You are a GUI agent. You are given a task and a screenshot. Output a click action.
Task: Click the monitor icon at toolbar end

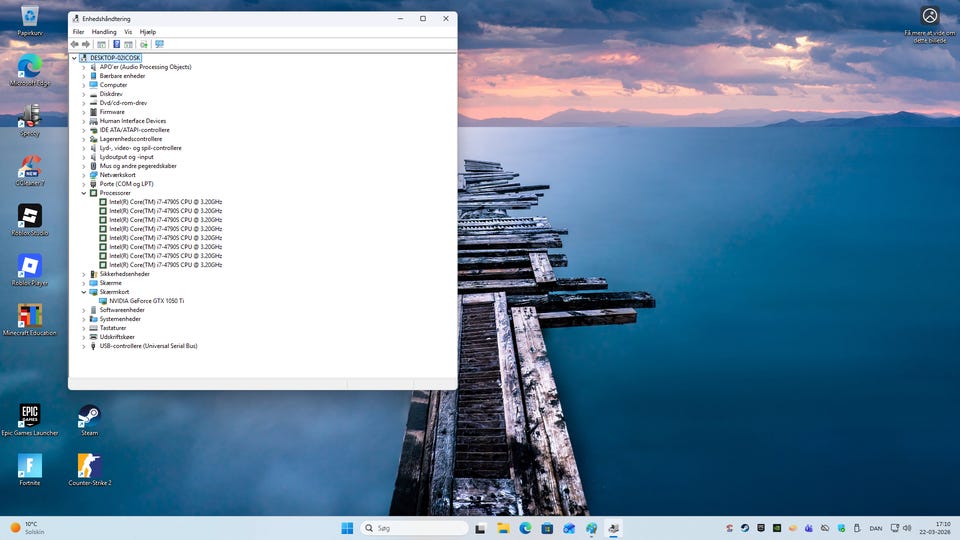tap(159, 44)
